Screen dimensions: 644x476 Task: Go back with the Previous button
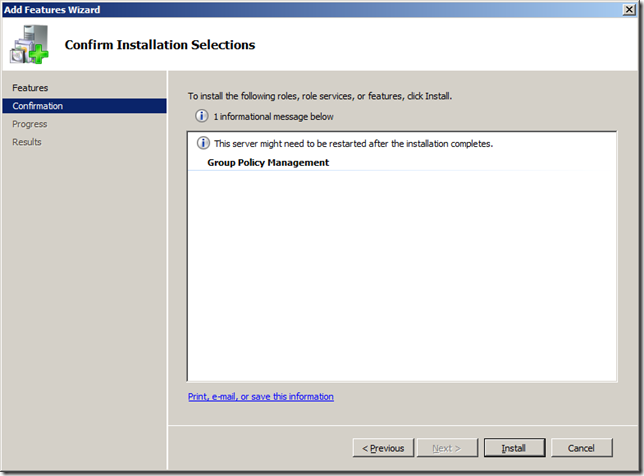point(383,448)
